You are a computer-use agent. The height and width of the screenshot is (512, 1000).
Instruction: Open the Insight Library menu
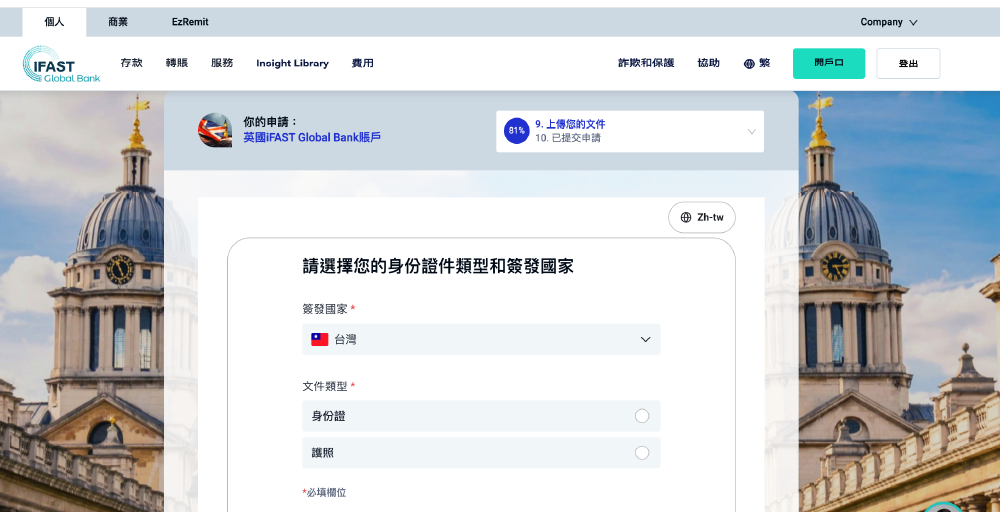pos(292,63)
